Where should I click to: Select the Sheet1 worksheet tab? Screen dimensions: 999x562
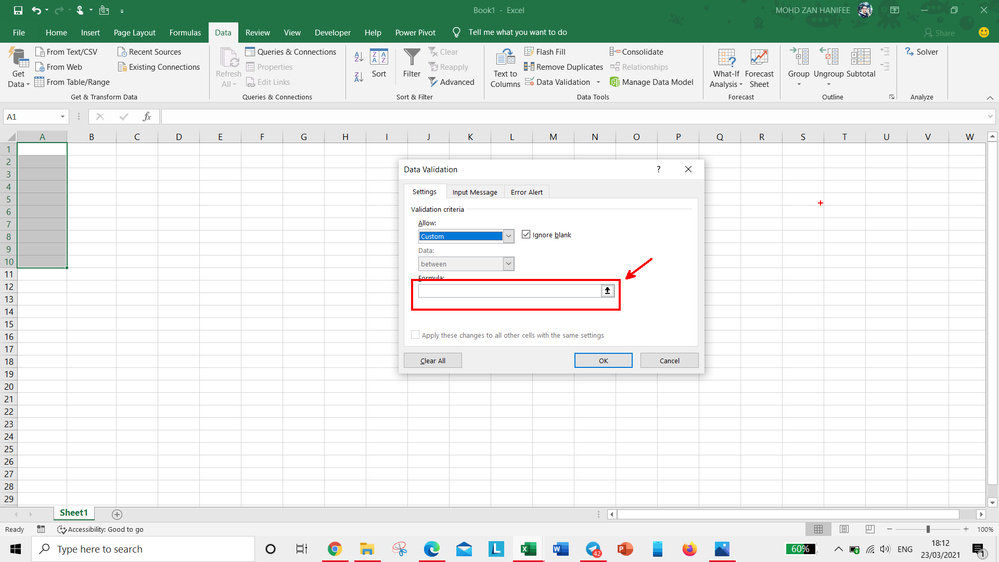[x=74, y=513]
